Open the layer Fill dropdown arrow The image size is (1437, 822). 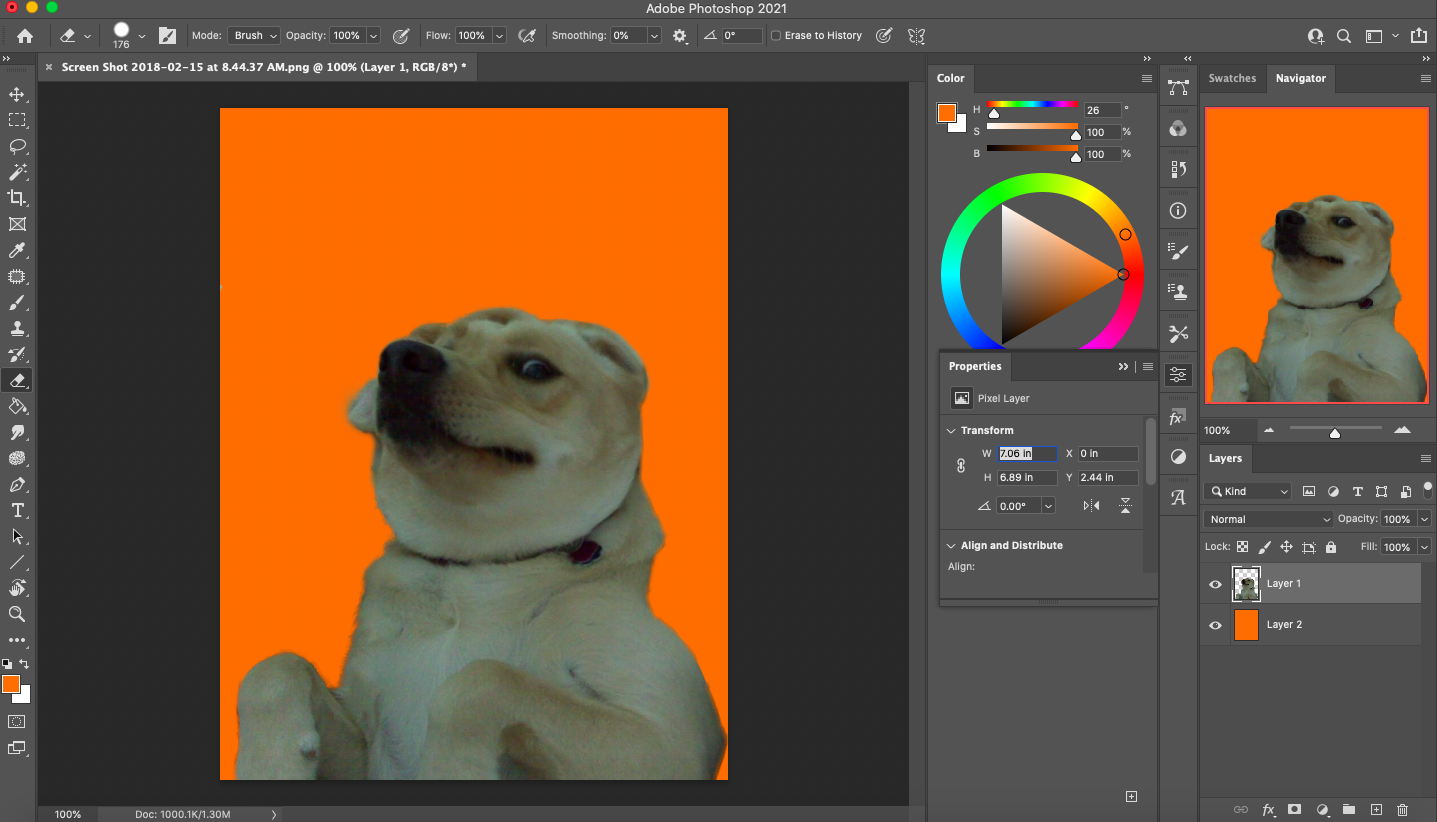(x=1423, y=547)
